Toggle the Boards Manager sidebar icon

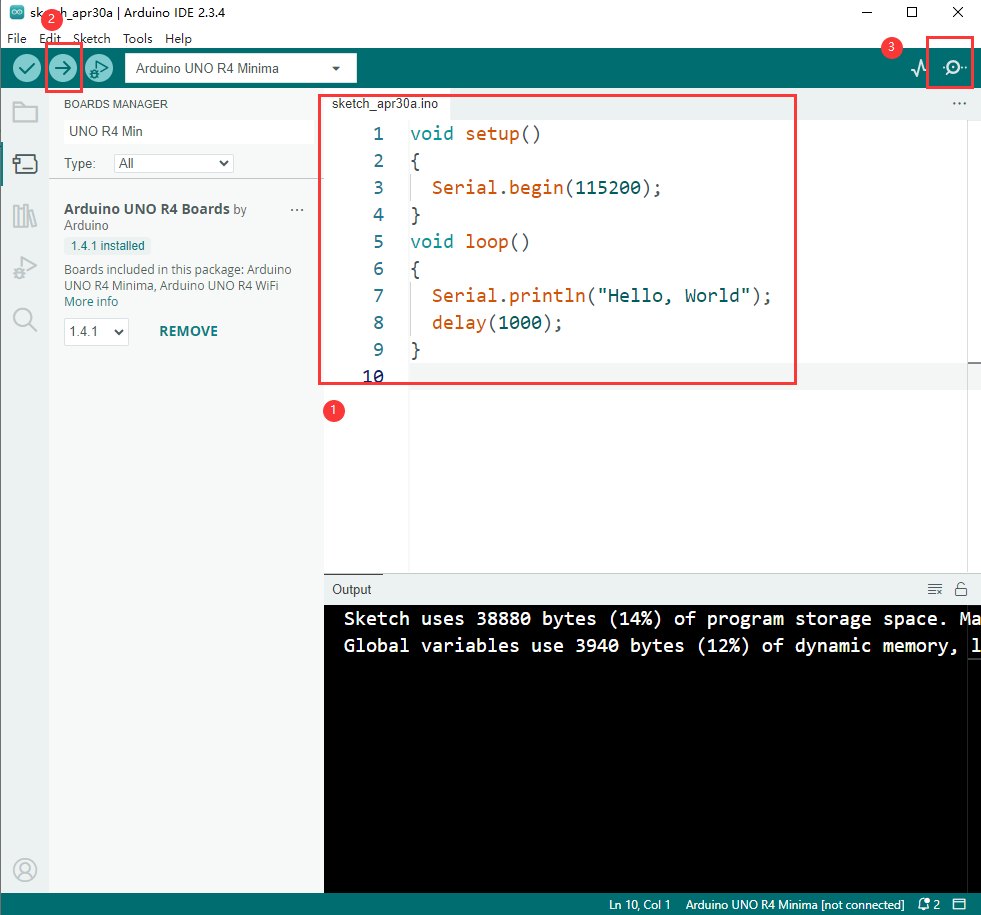click(x=25, y=164)
